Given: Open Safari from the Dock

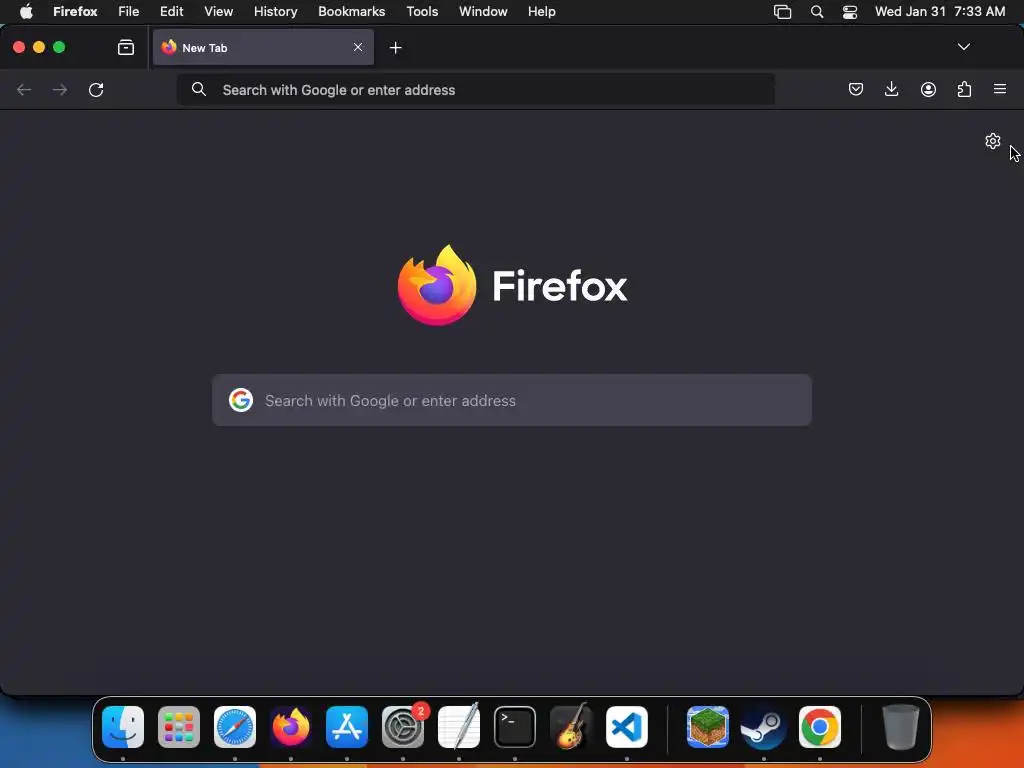Looking at the screenshot, I should pyautogui.click(x=235, y=727).
